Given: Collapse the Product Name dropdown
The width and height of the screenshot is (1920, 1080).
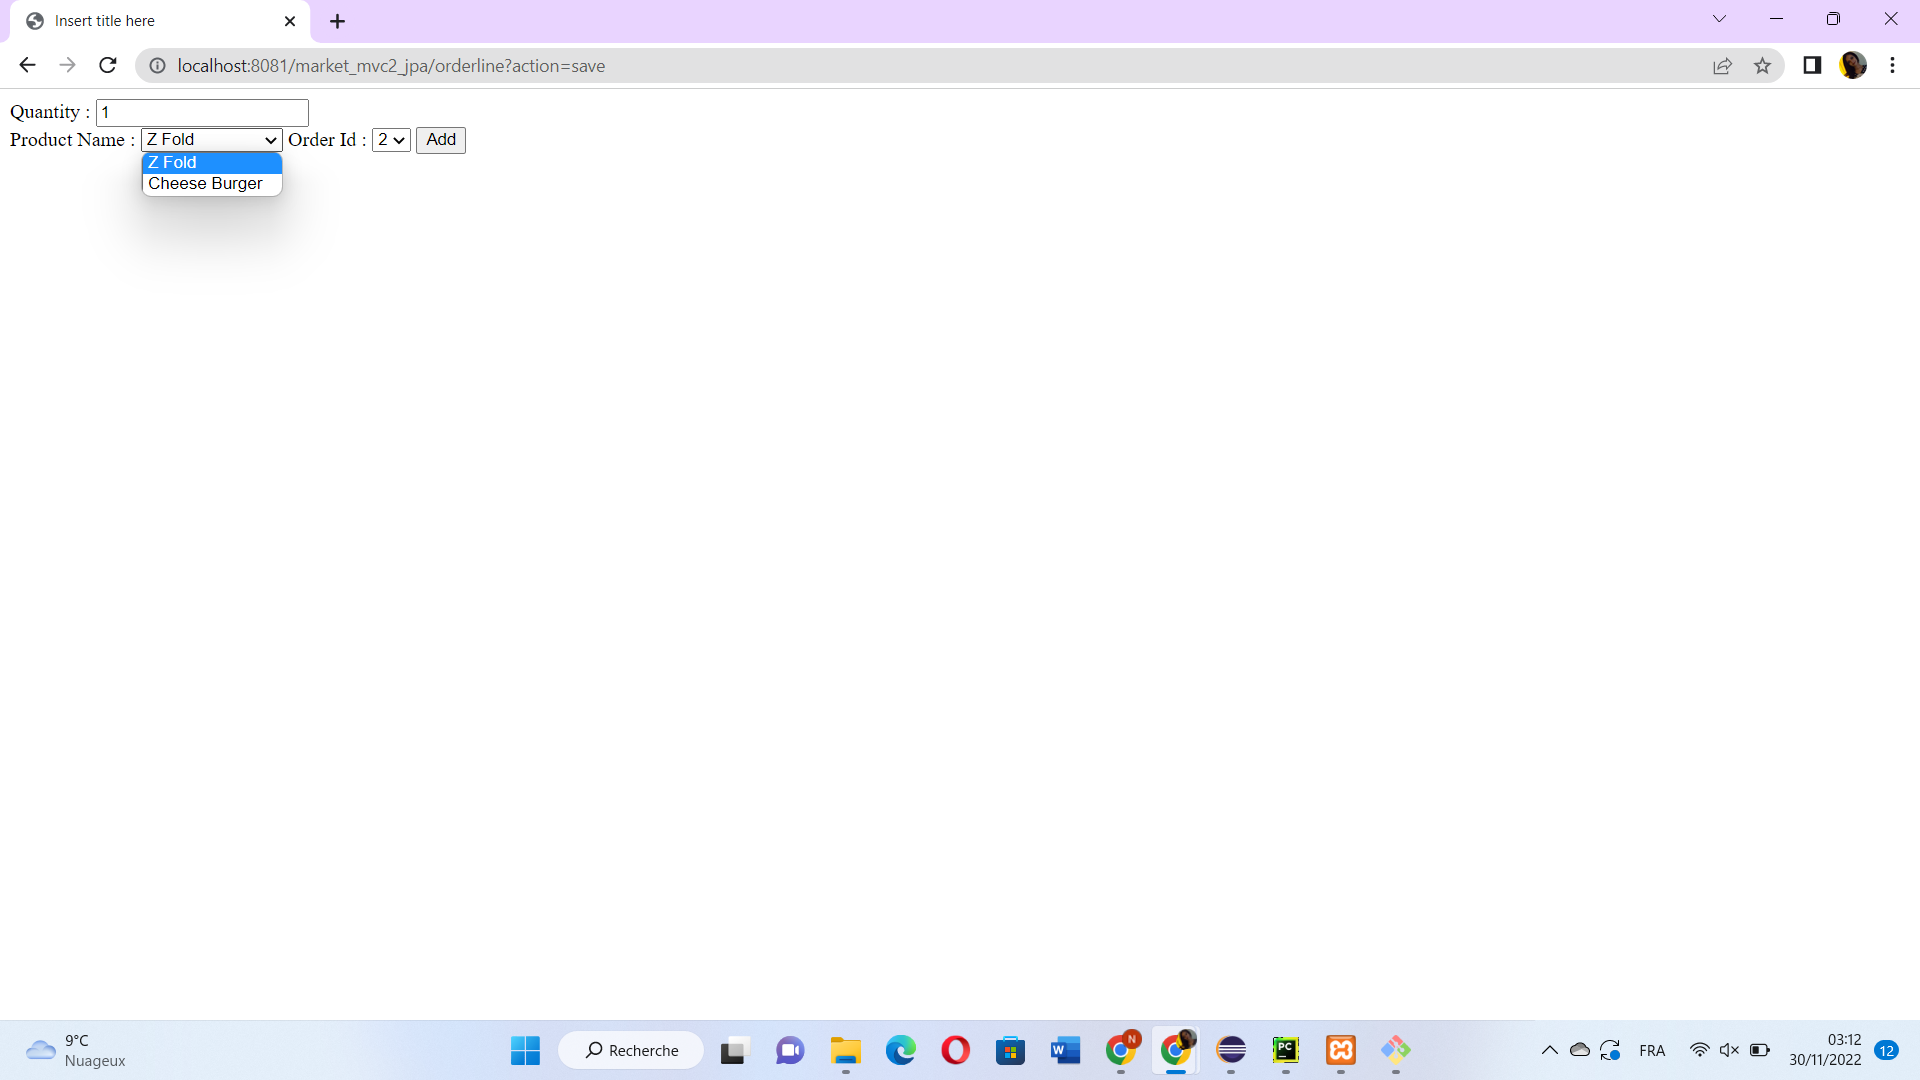Looking at the screenshot, I should [211, 140].
